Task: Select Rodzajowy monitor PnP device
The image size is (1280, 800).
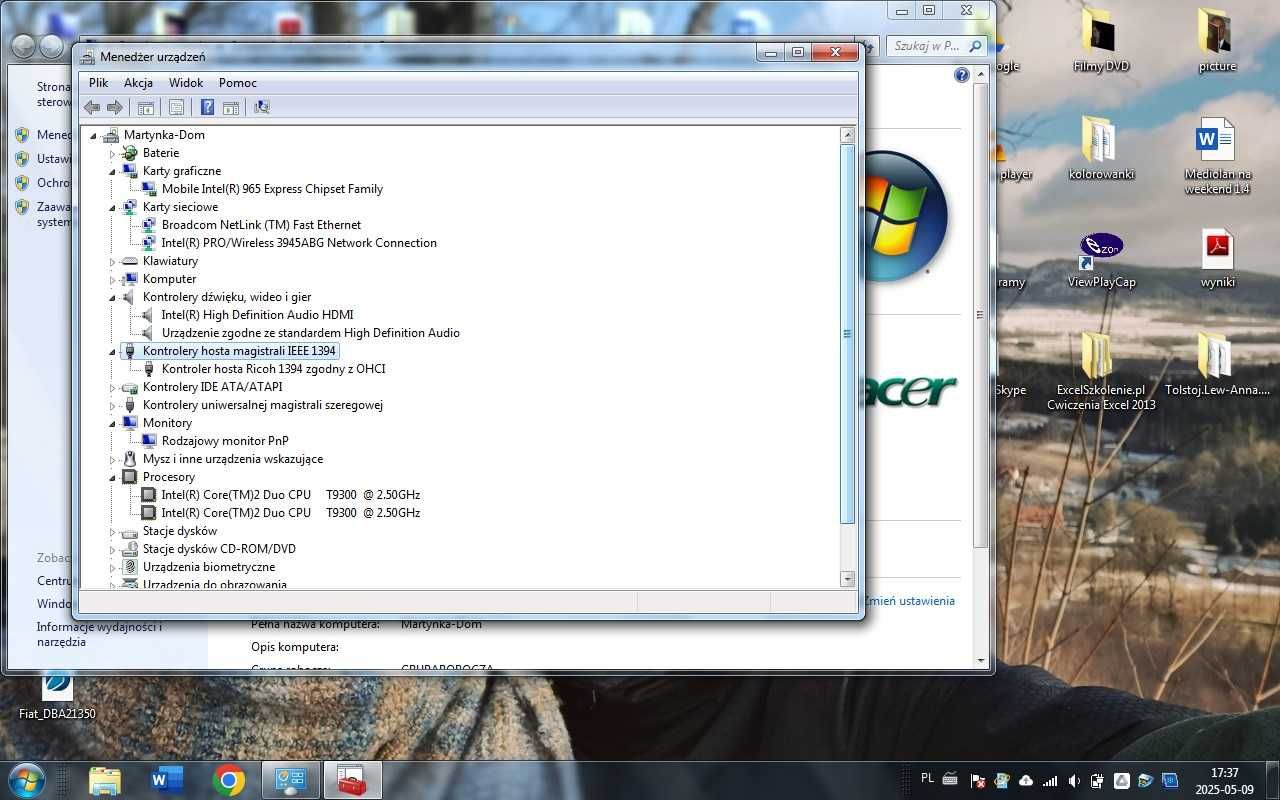Action: click(225, 441)
